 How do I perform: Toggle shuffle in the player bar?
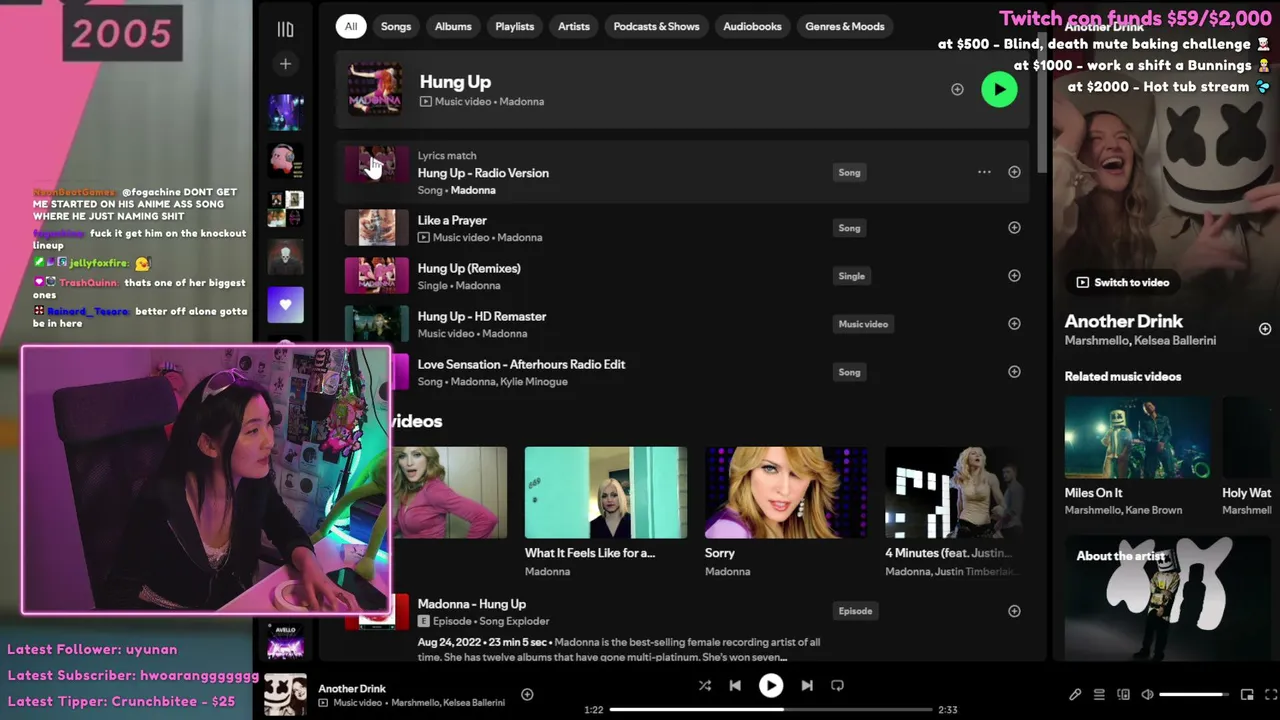click(x=705, y=685)
